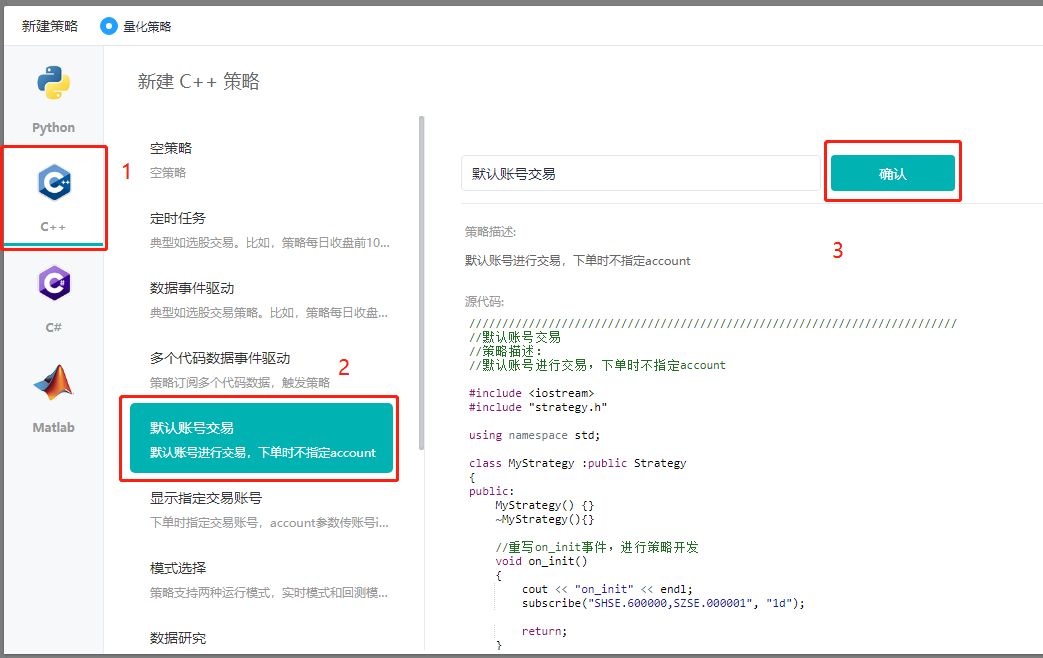Click the //重写on_init事件 comment line
Screen dimensions: 1043x658
tap(597, 547)
